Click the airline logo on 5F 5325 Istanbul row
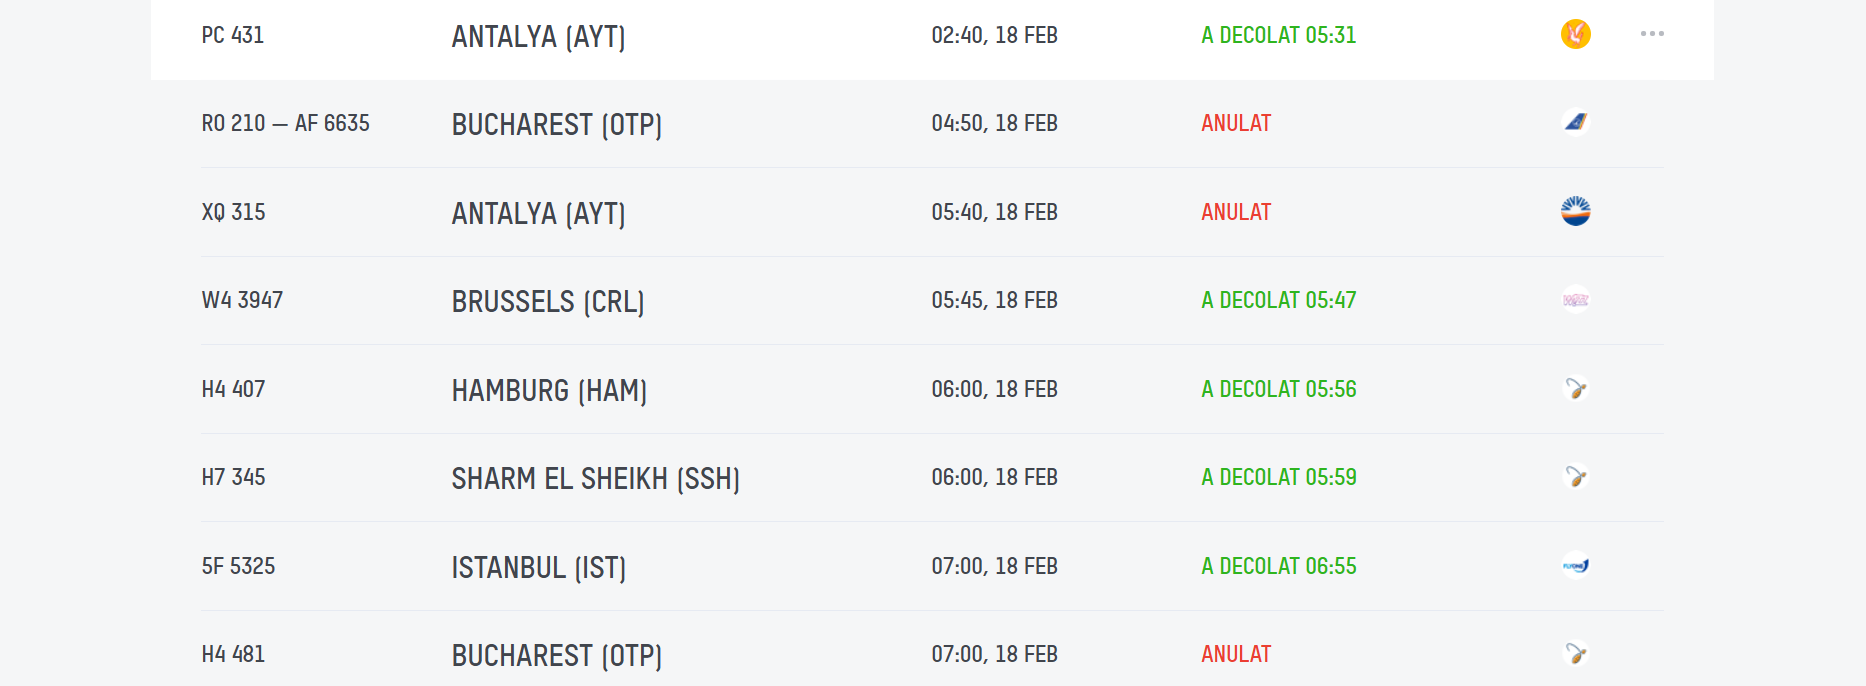Viewport: 1866px width, 686px height. [1575, 565]
